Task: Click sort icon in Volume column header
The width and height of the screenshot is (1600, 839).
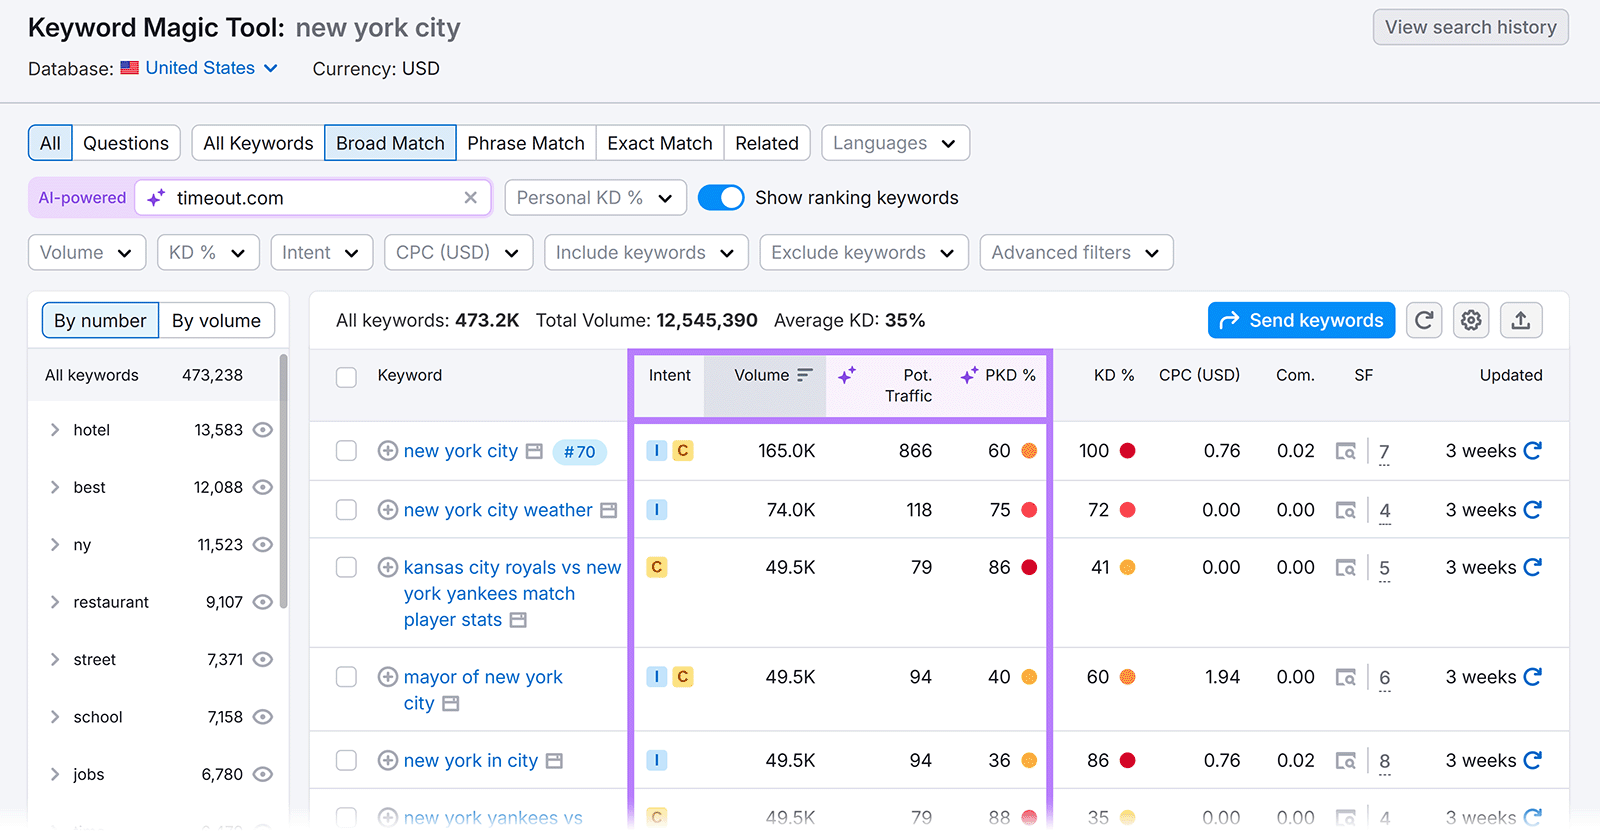Action: (805, 375)
